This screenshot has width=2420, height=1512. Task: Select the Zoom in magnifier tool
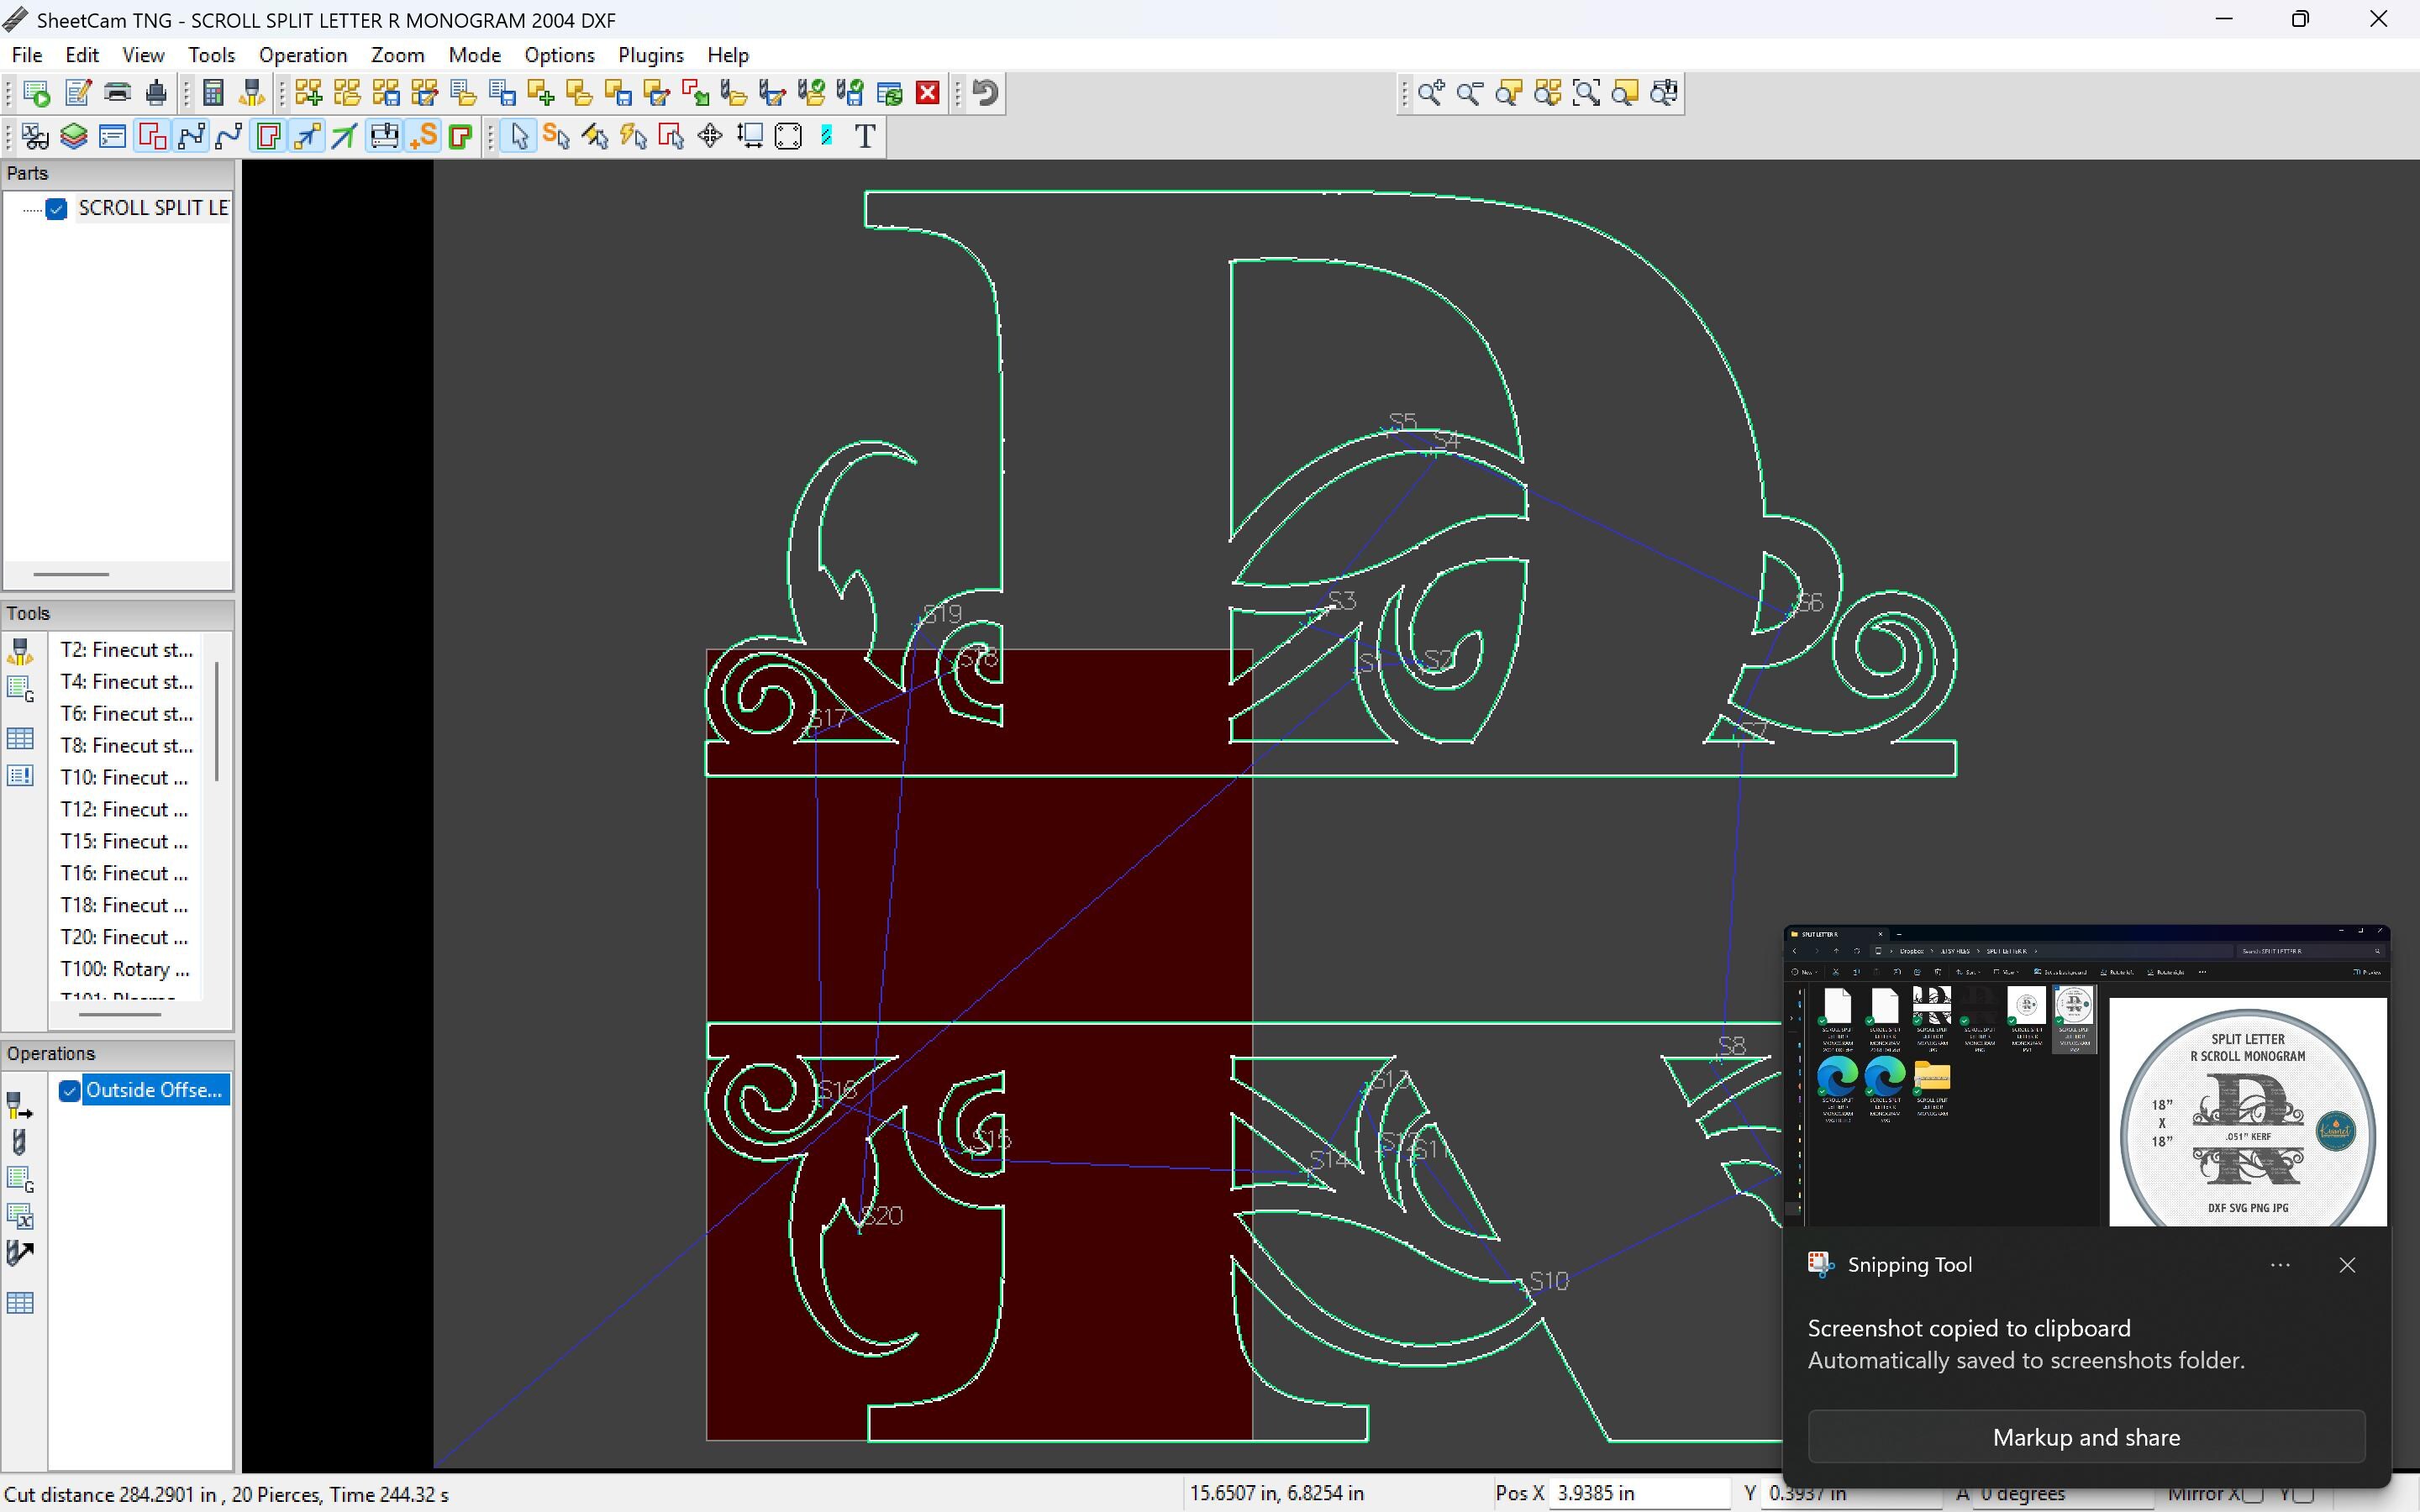[1429, 92]
